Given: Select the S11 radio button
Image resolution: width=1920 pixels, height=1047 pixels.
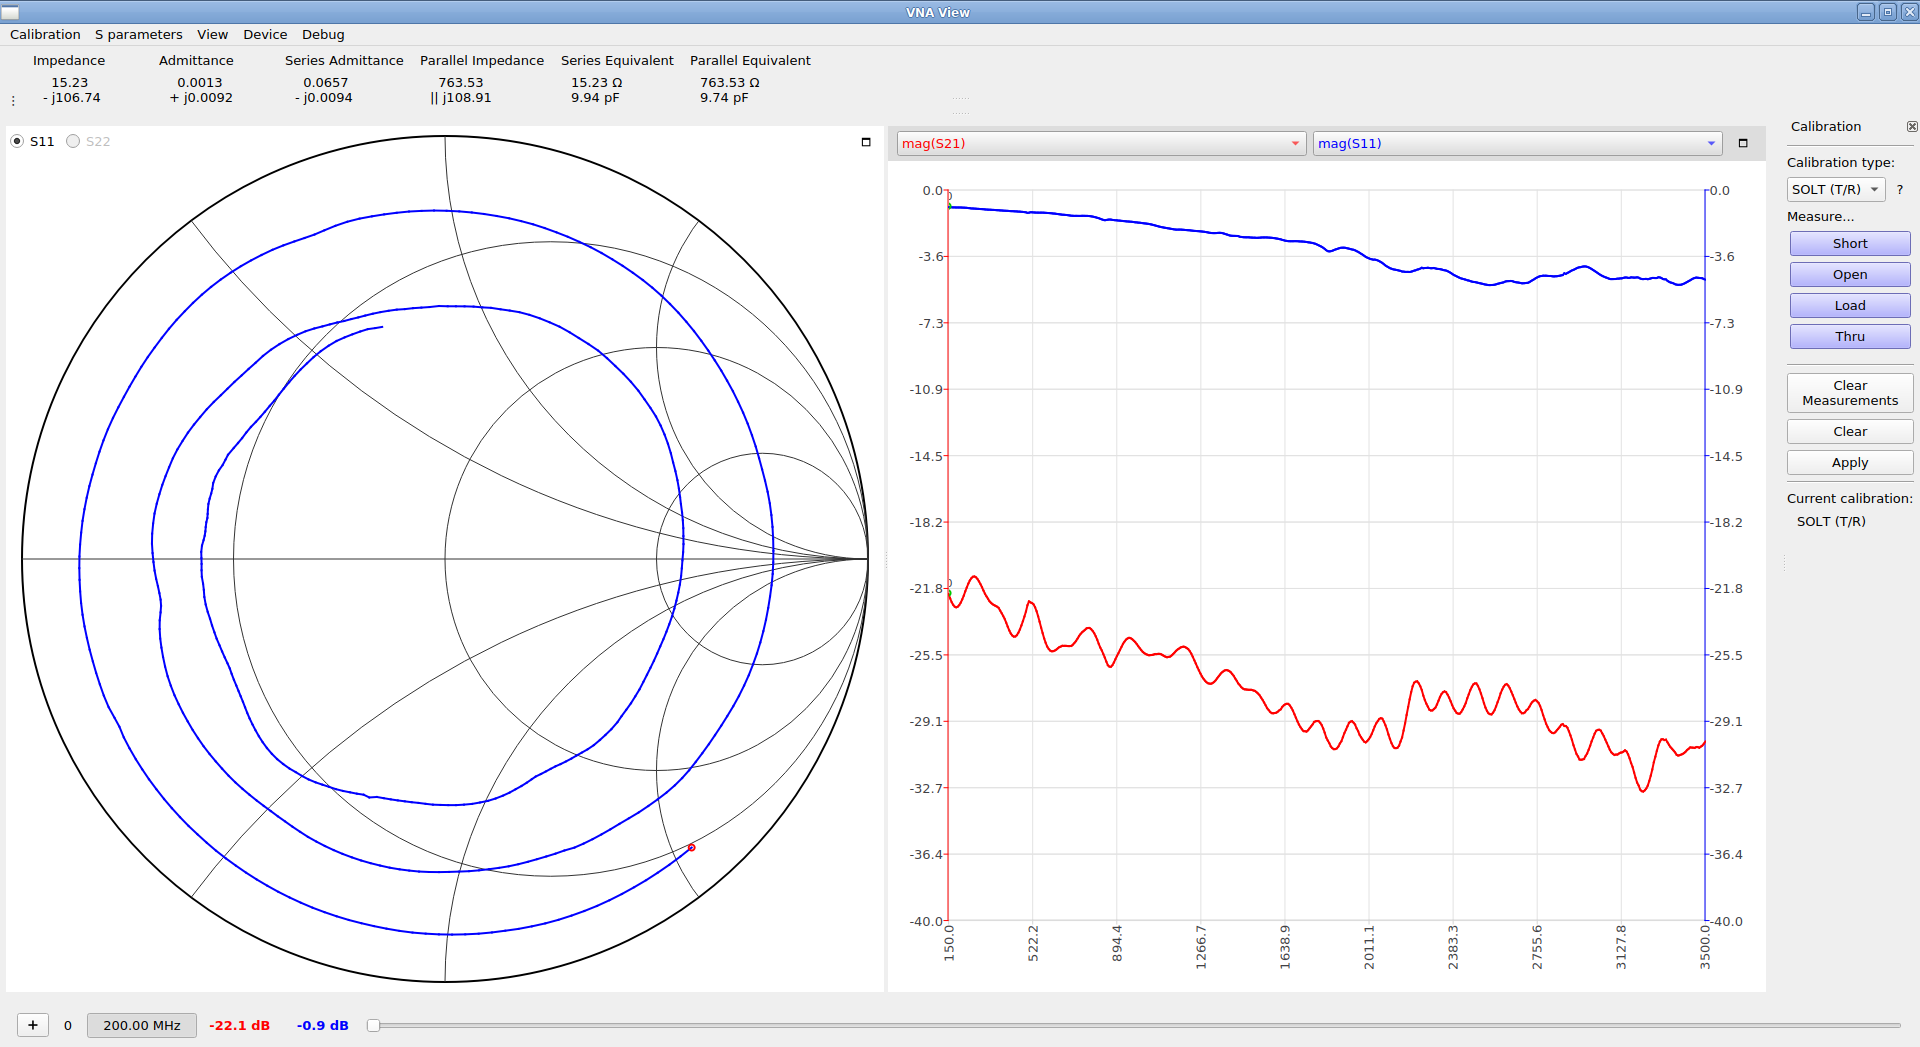Looking at the screenshot, I should [18, 141].
